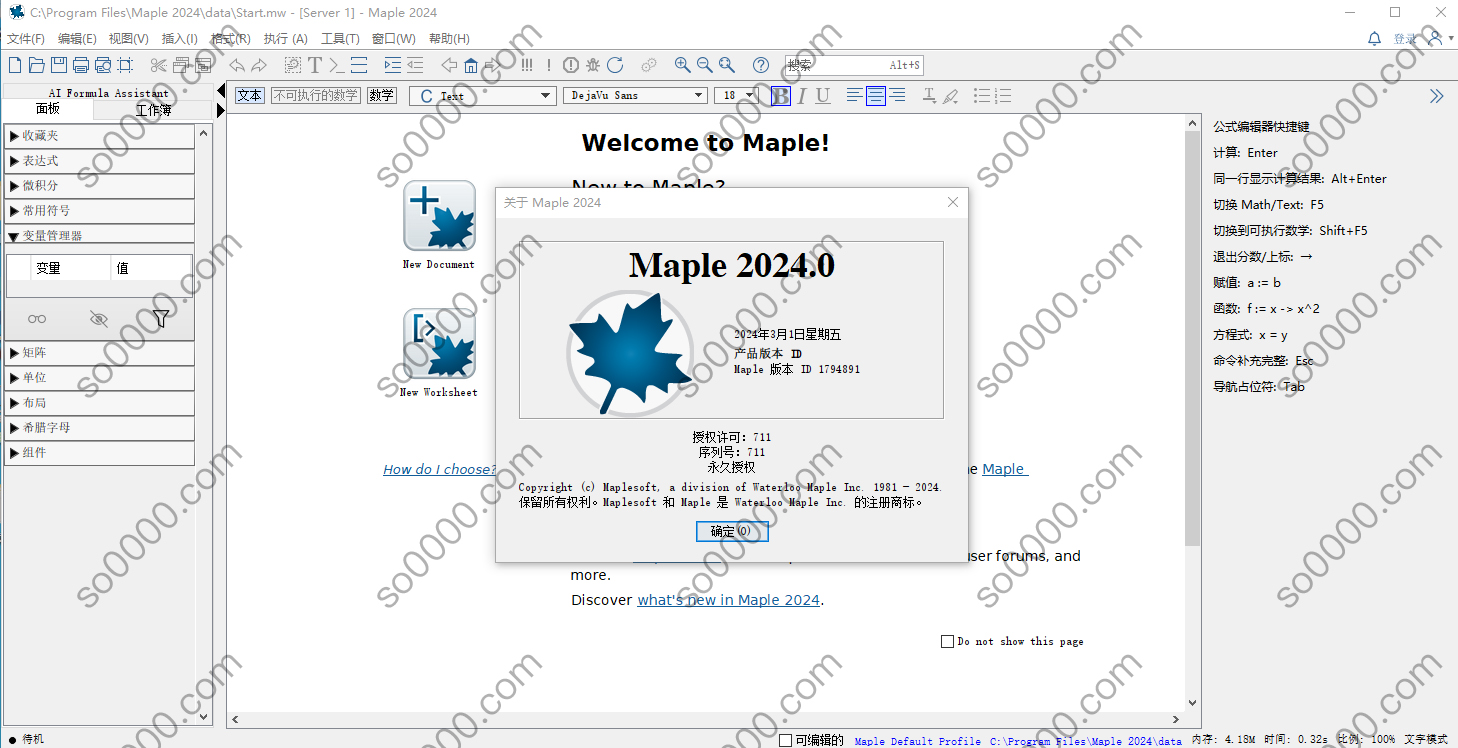Insert Maple prompt with the >_ icon
This screenshot has width=1458, height=748.
click(x=337, y=65)
